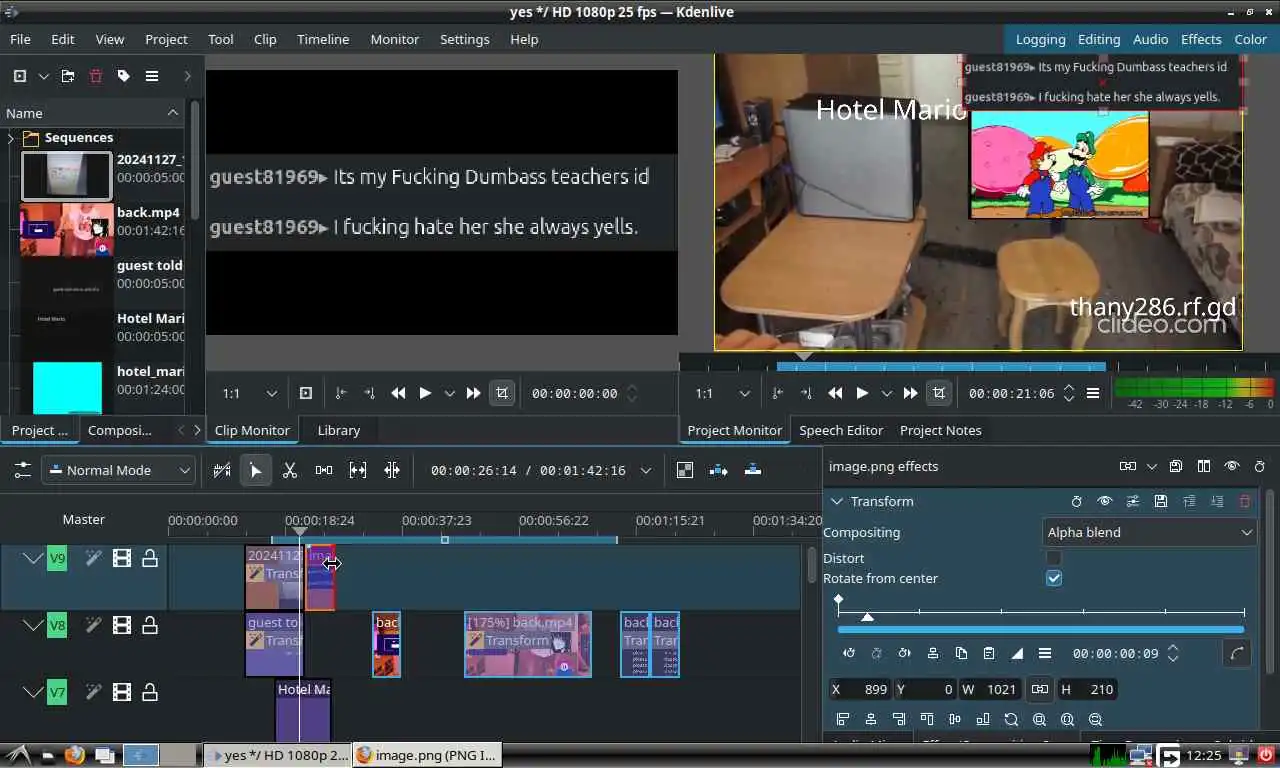Choose the slip tool icon

[x=358, y=470]
